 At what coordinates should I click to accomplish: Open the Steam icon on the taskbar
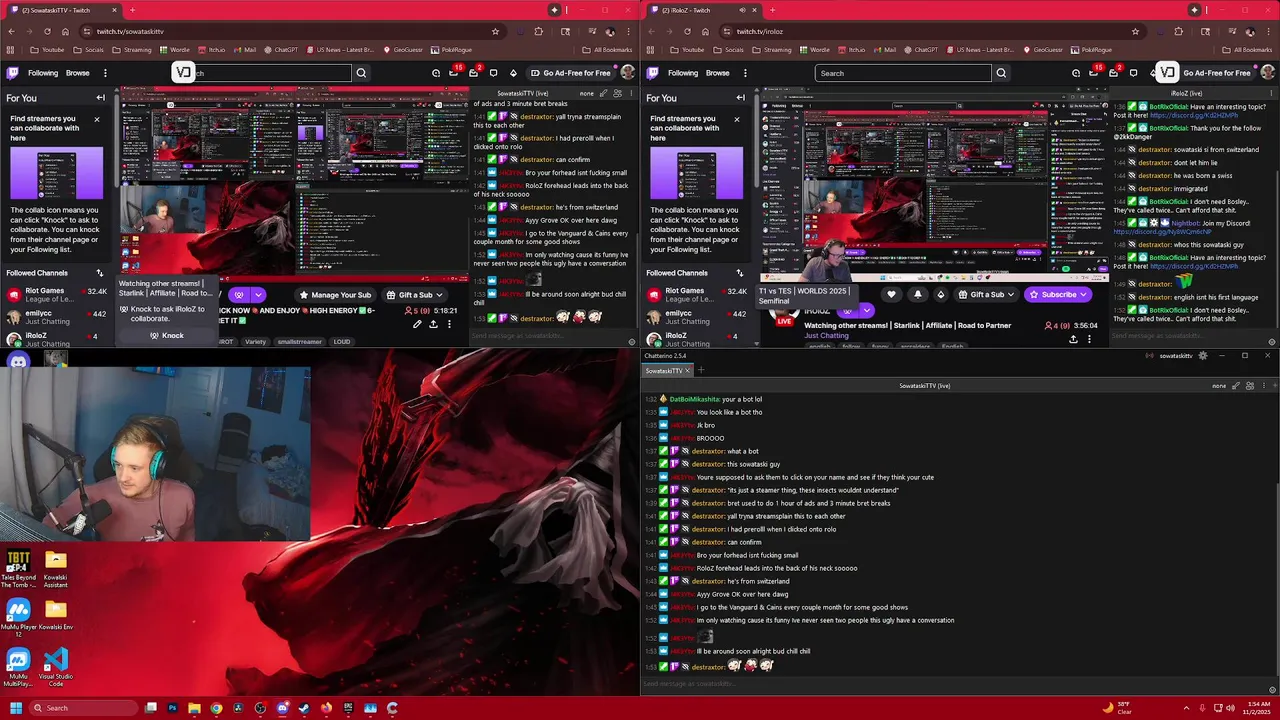click(x=304, y=708)
